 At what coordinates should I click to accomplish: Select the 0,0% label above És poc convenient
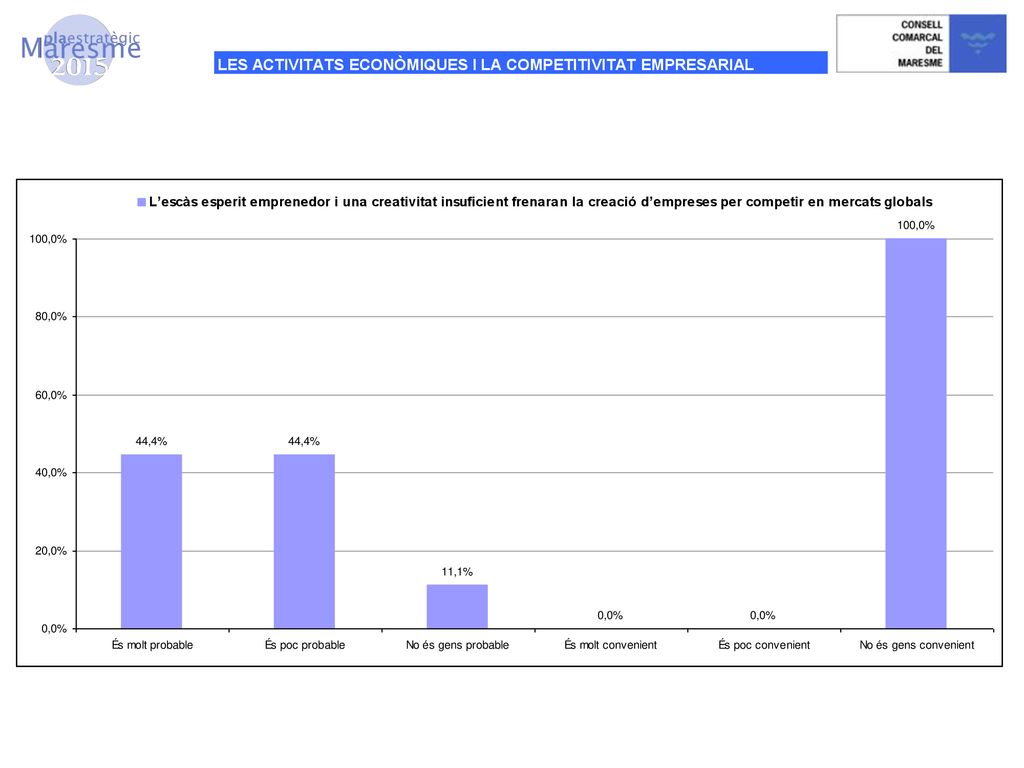point(763,615)
